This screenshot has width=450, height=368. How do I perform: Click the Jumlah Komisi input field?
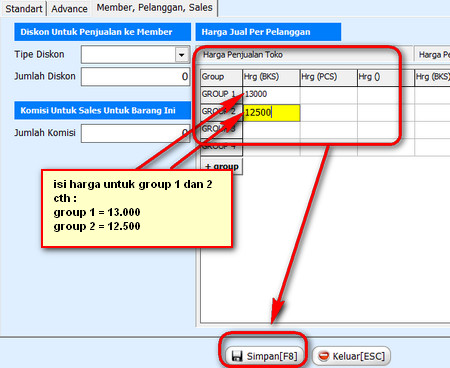click(135, 133)
